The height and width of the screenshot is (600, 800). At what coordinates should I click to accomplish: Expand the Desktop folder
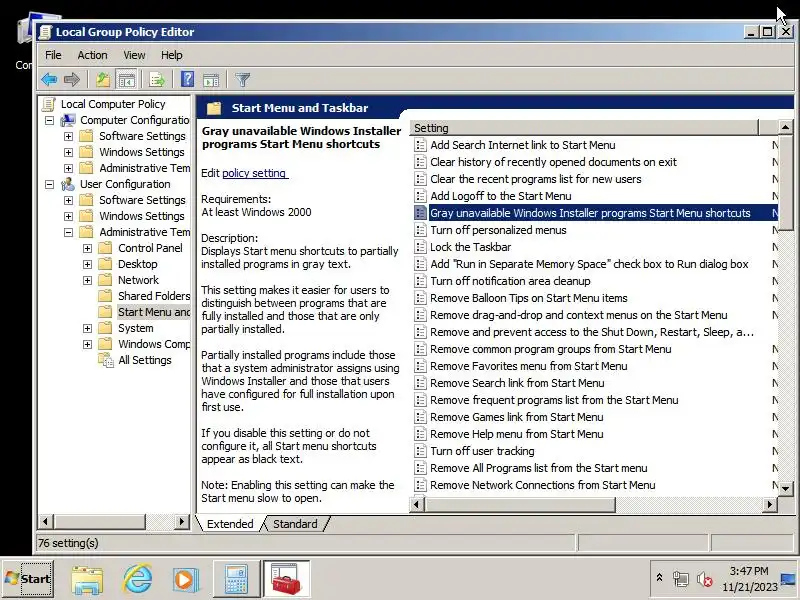tap(87, 264)
